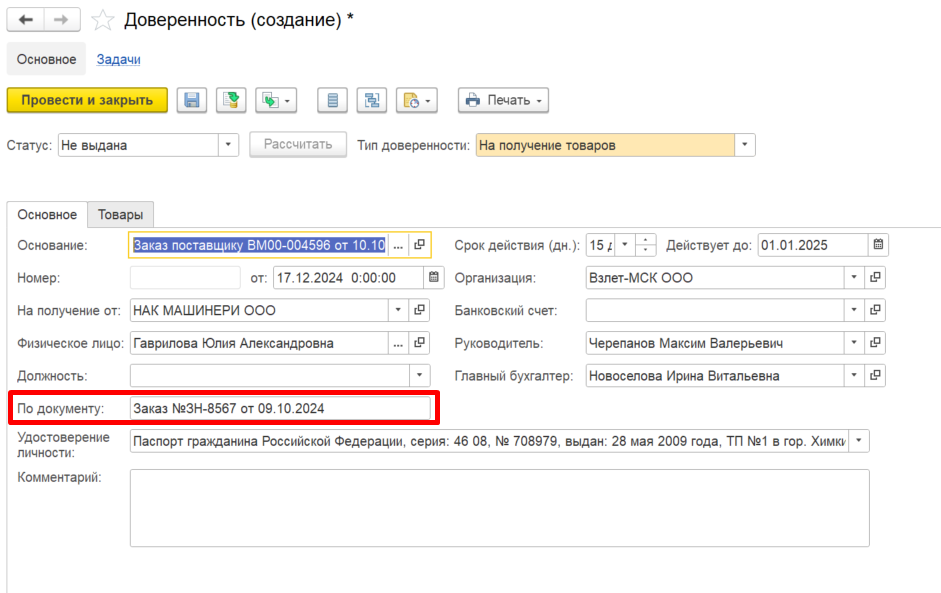Increase Срок действия with the up stepper
Viewport: 941px width, 593px height.
[x=646, y=239]
